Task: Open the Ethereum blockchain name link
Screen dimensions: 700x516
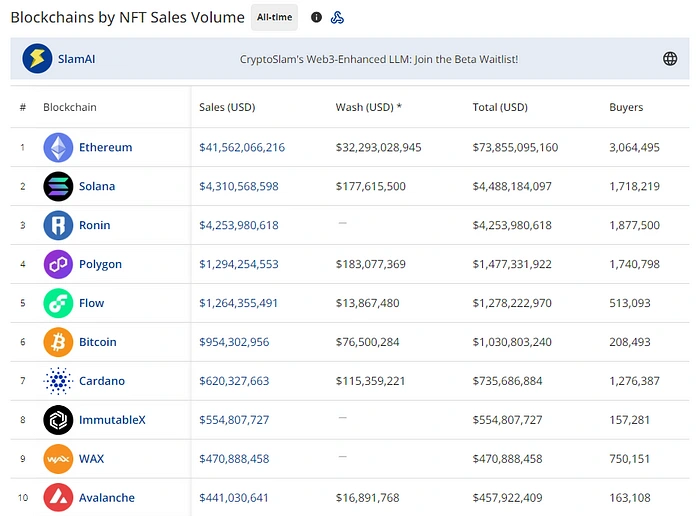Action: point(105,148)
